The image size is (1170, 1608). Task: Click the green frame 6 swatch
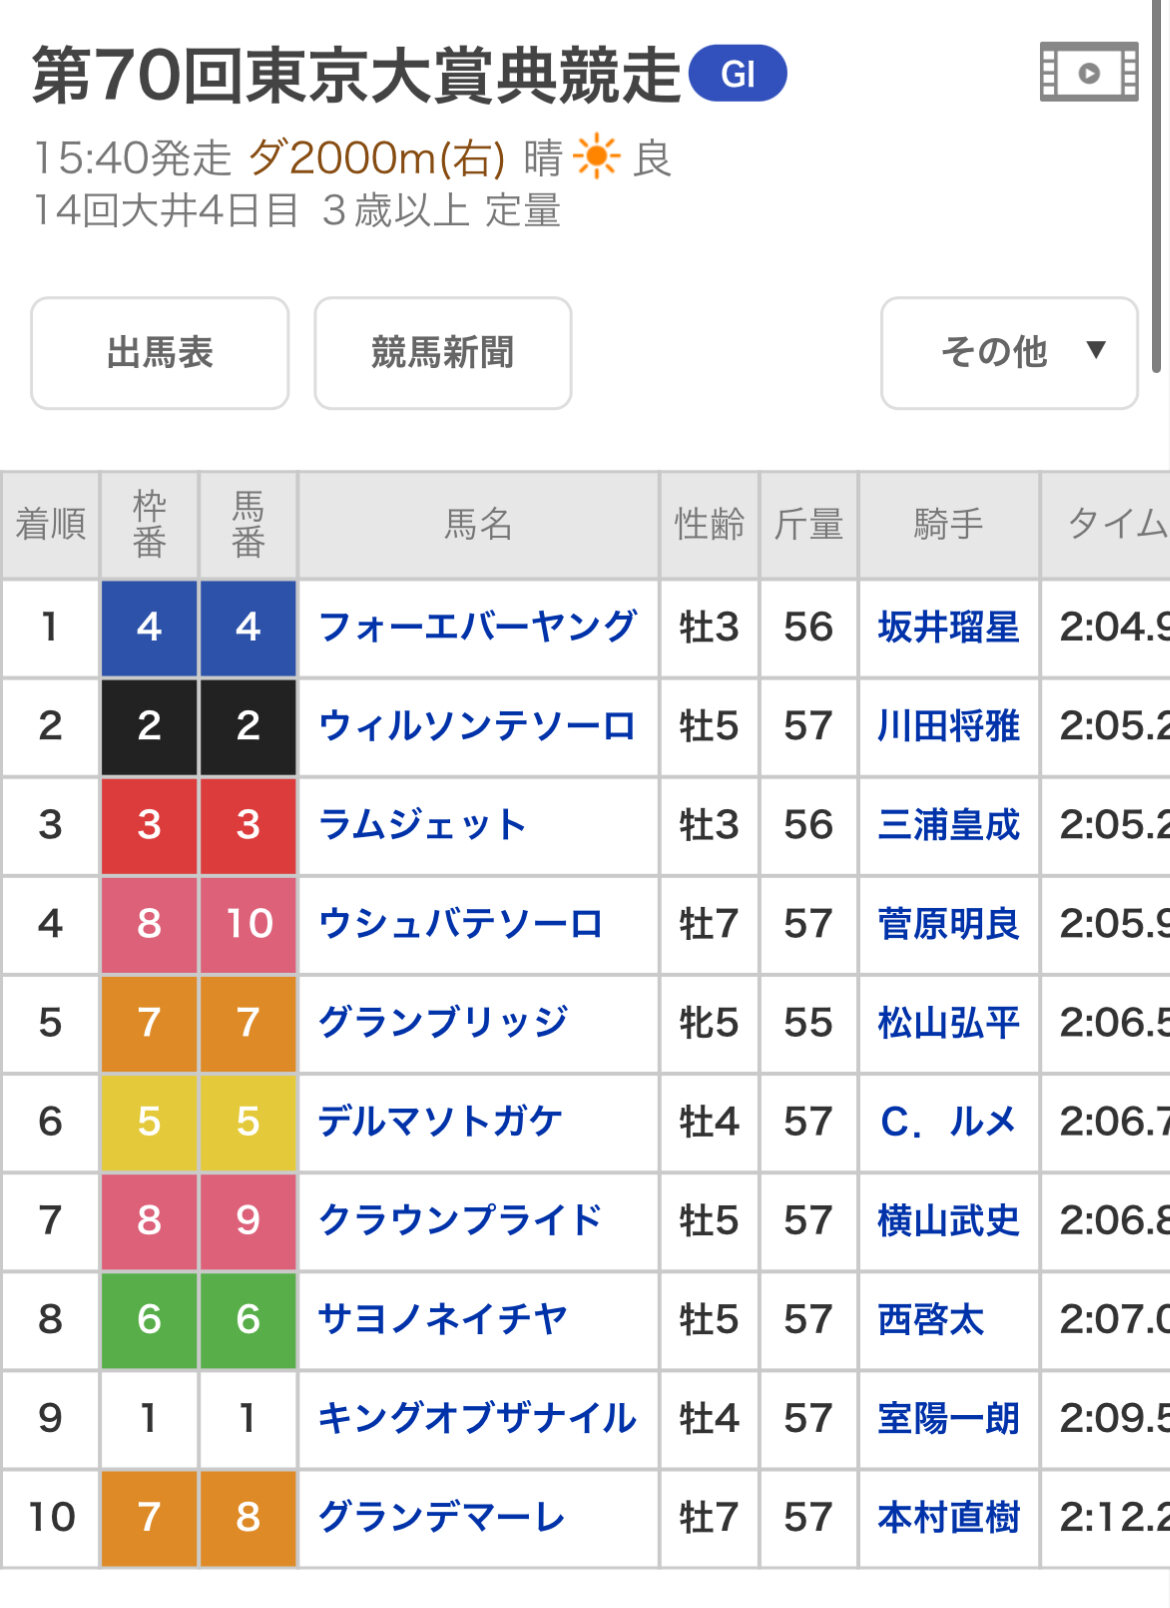pyautogui.click(x=149, y=1319)
